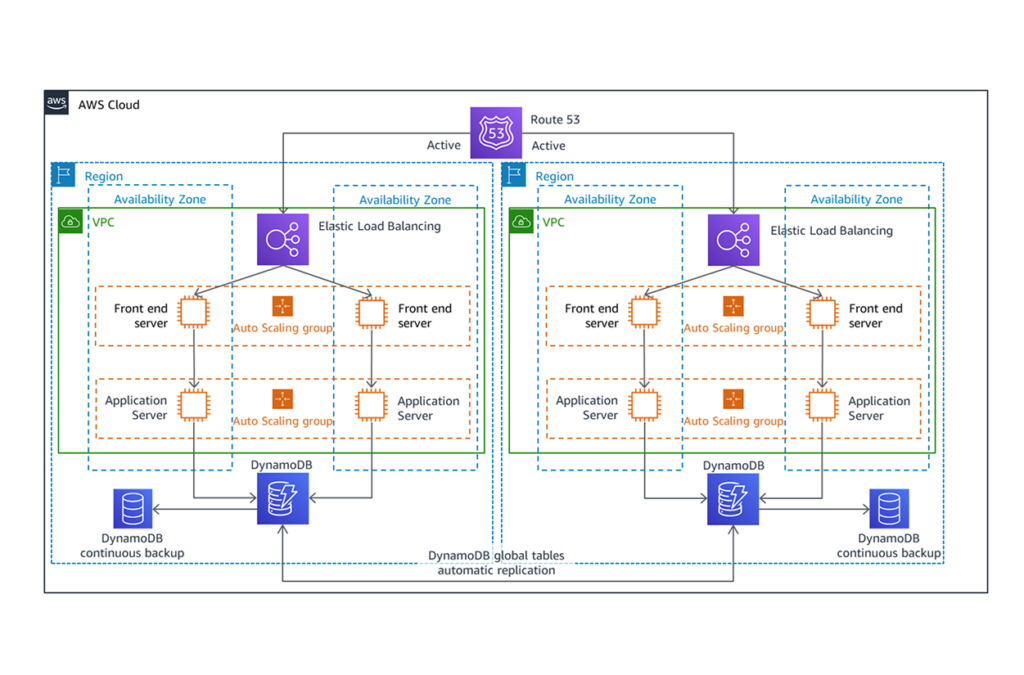This screenshot has width=1024, height=675.
Task: Select the right region's Elastic Load Balancing icon
Action: click(x=734, y=240)
